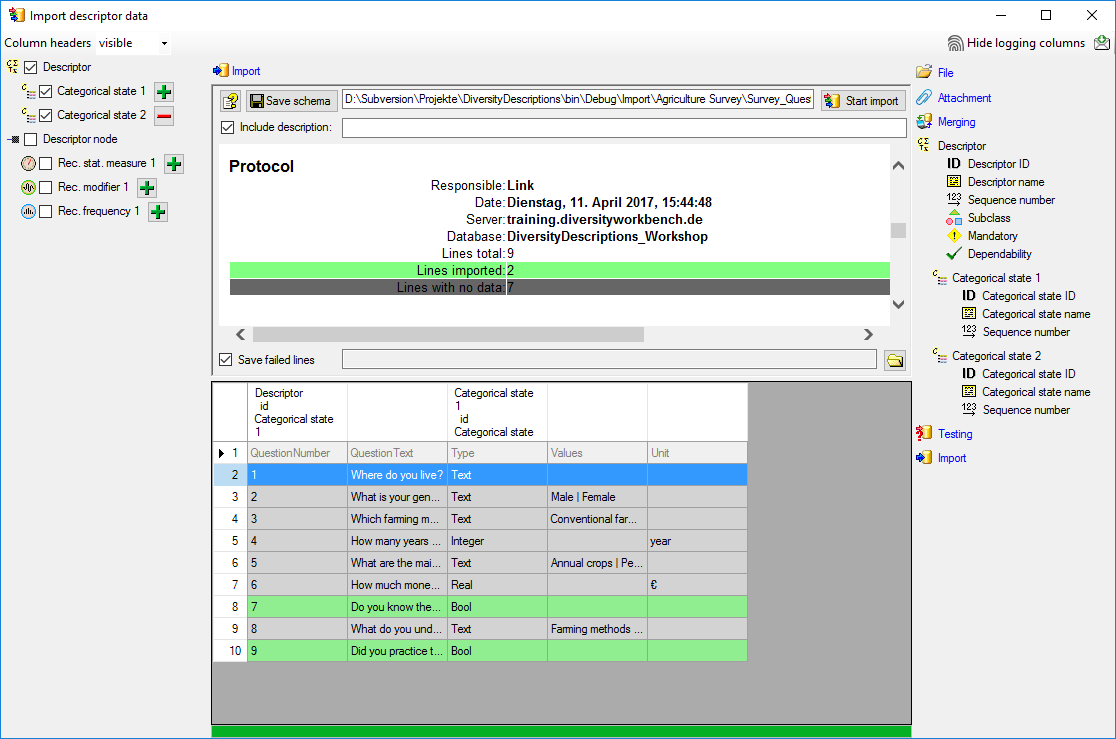
Task: Open the Attachment step in right panel
Action: pyautogui.click(x=964, y=98)
